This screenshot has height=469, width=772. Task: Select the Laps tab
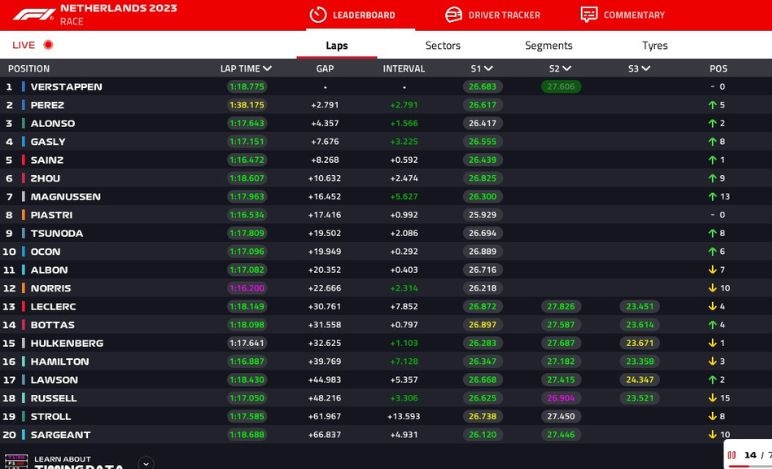(x=337, y=46)
